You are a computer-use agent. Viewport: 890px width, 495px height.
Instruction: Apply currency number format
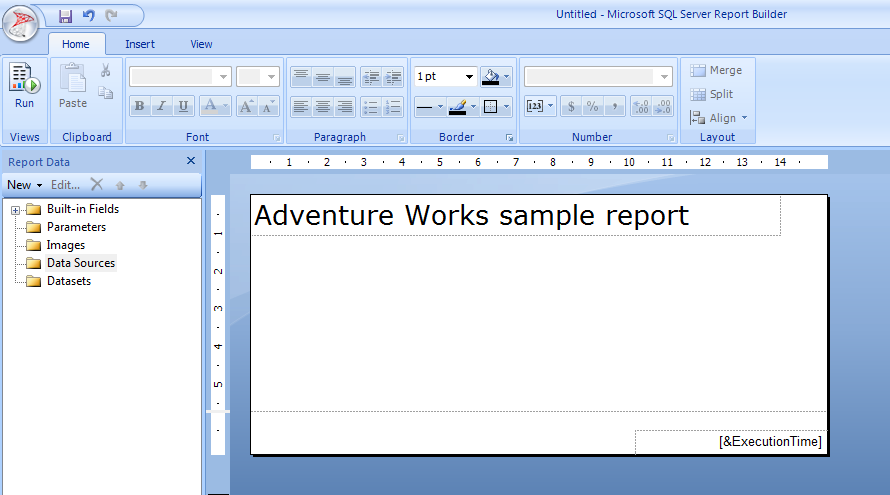coord(571,106)
